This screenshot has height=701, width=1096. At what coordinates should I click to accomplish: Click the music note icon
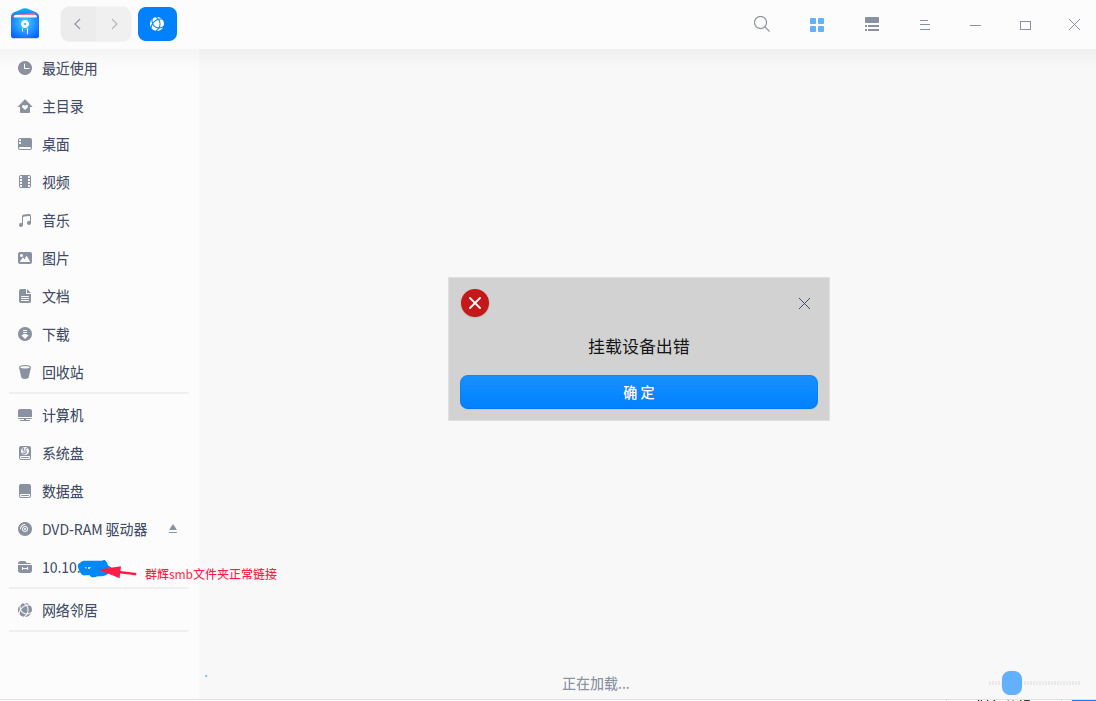click(x=25, y=220)
